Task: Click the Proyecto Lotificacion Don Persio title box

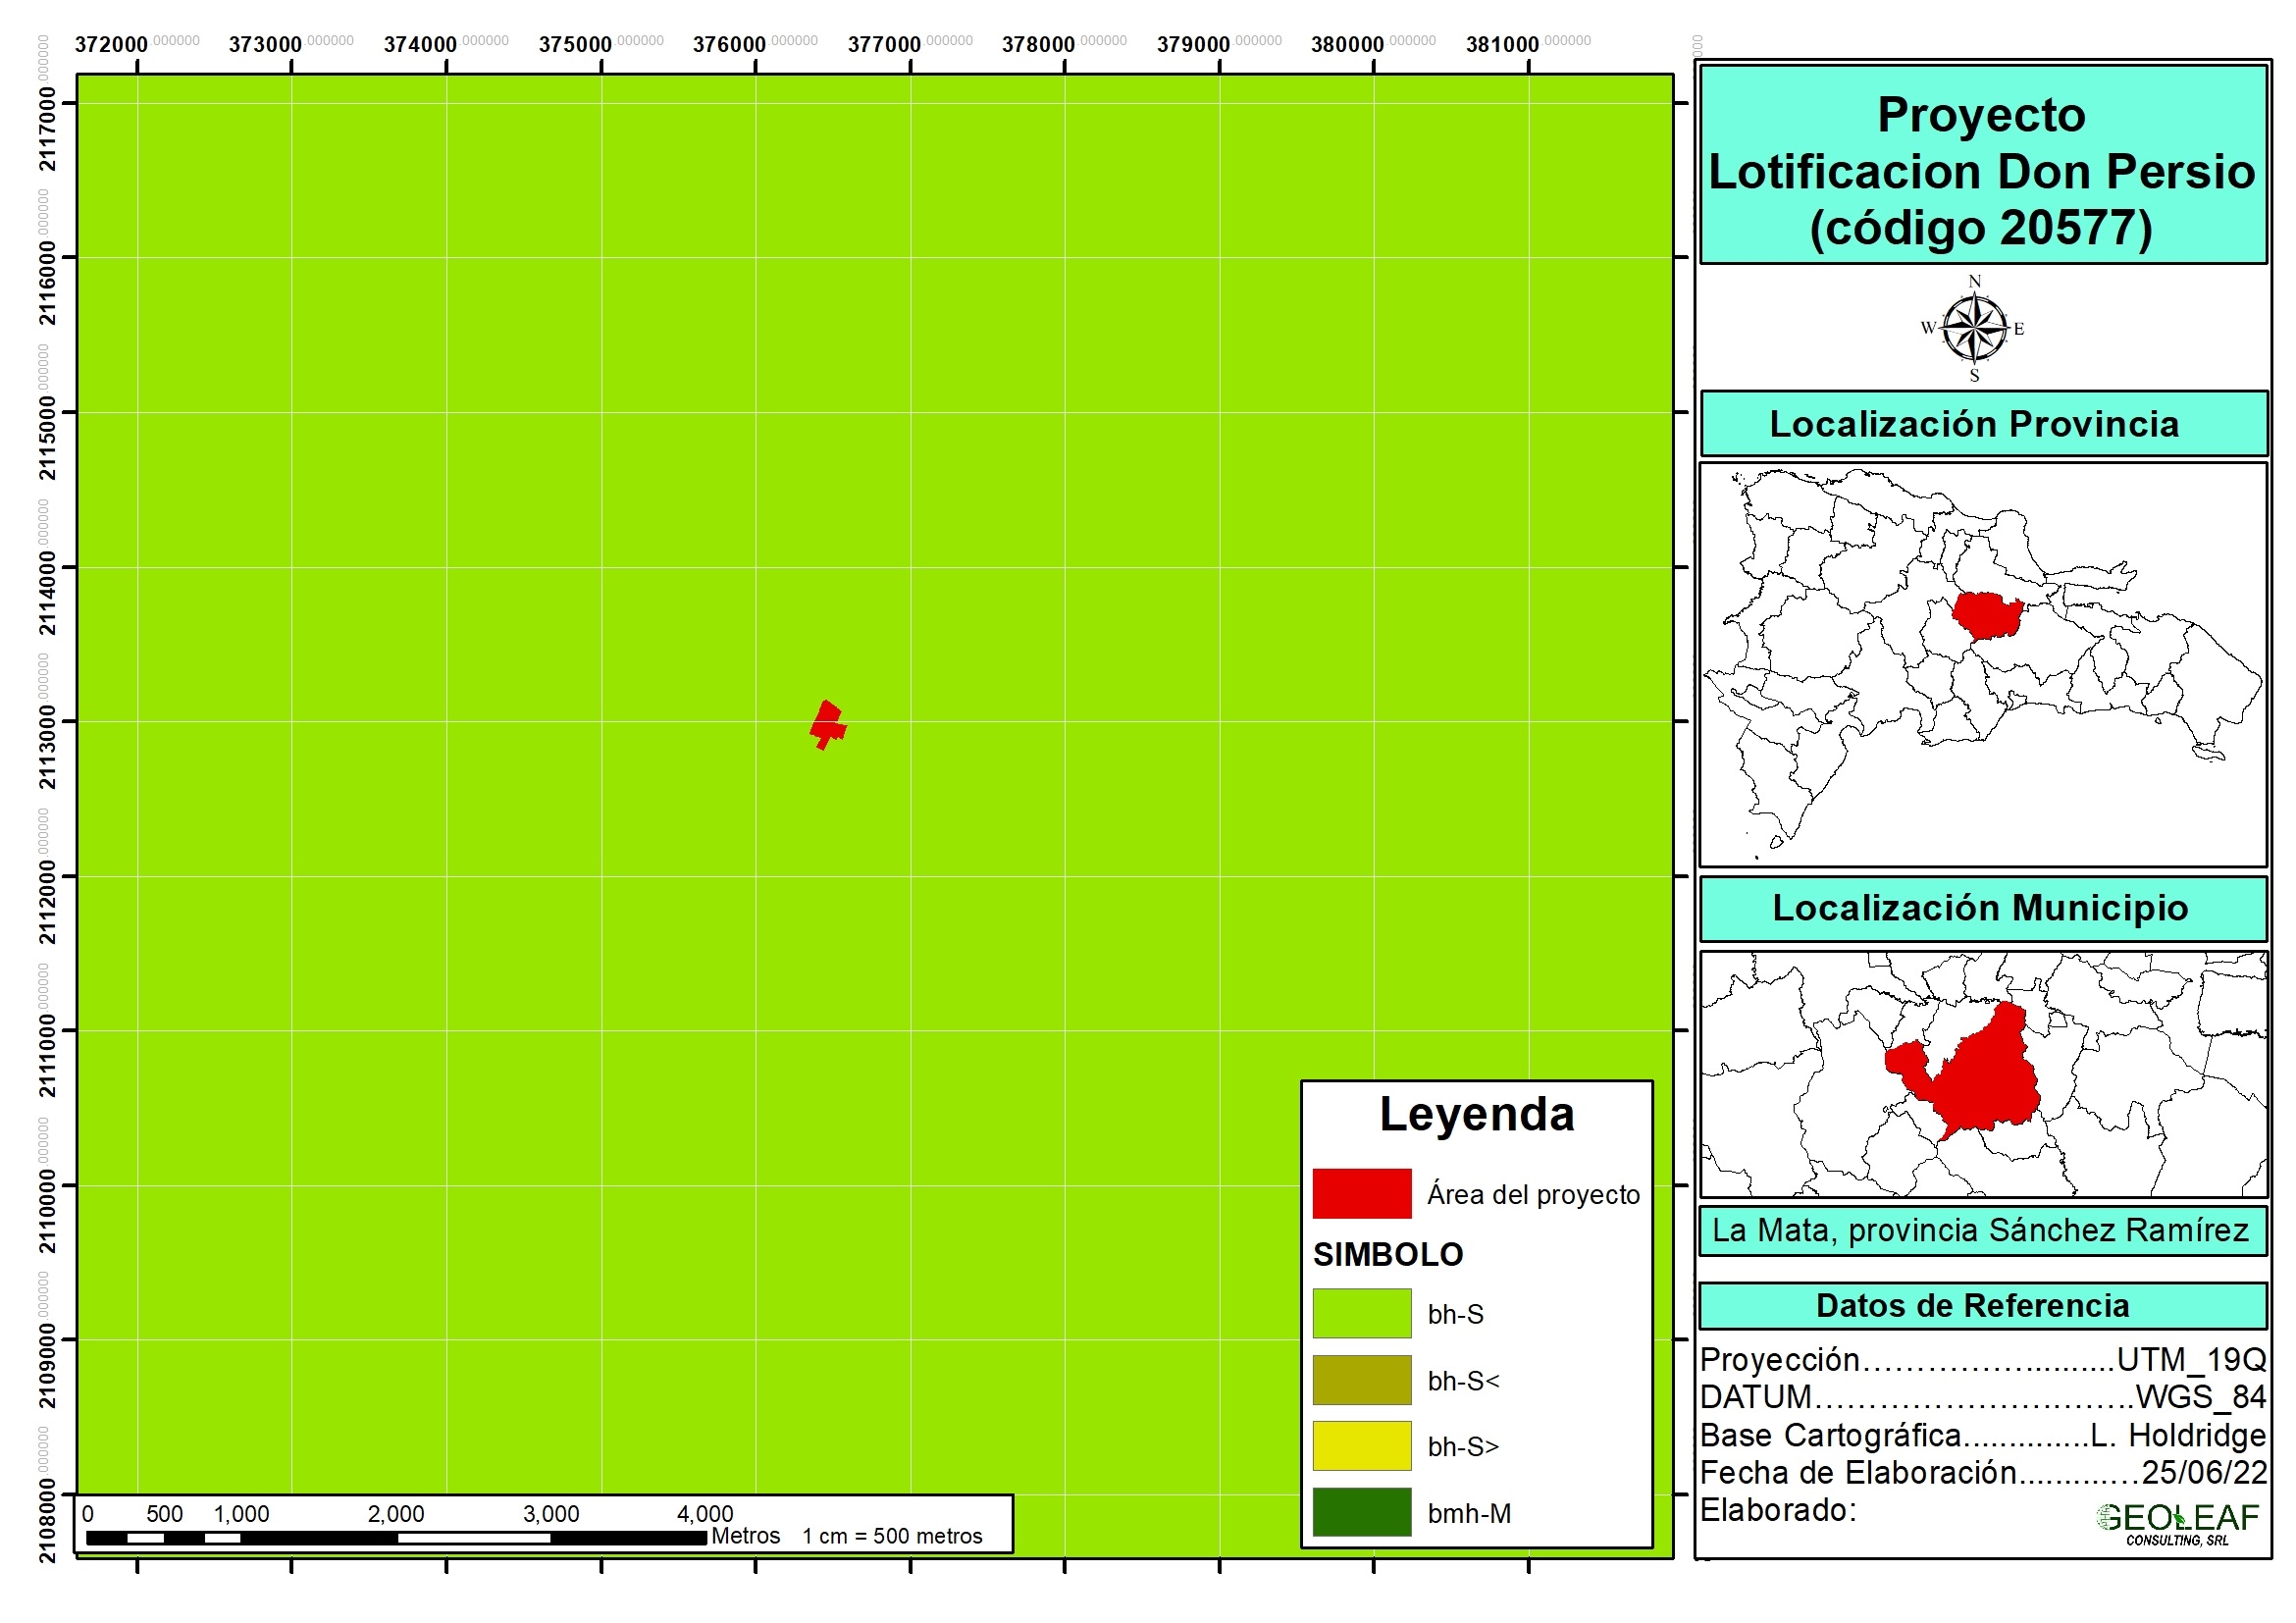Action: (x=1982, y=170)
